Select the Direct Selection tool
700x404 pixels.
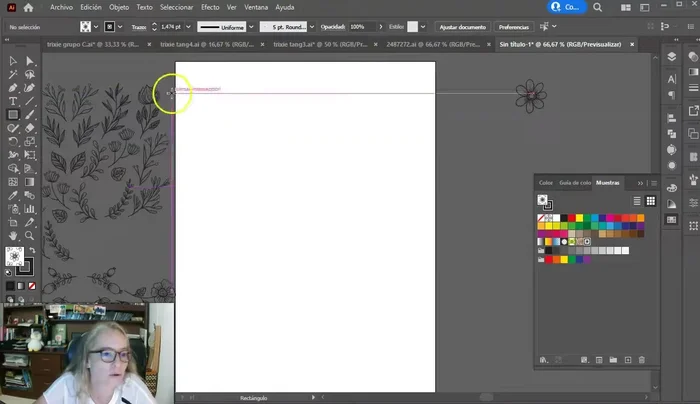pos(29,61)
